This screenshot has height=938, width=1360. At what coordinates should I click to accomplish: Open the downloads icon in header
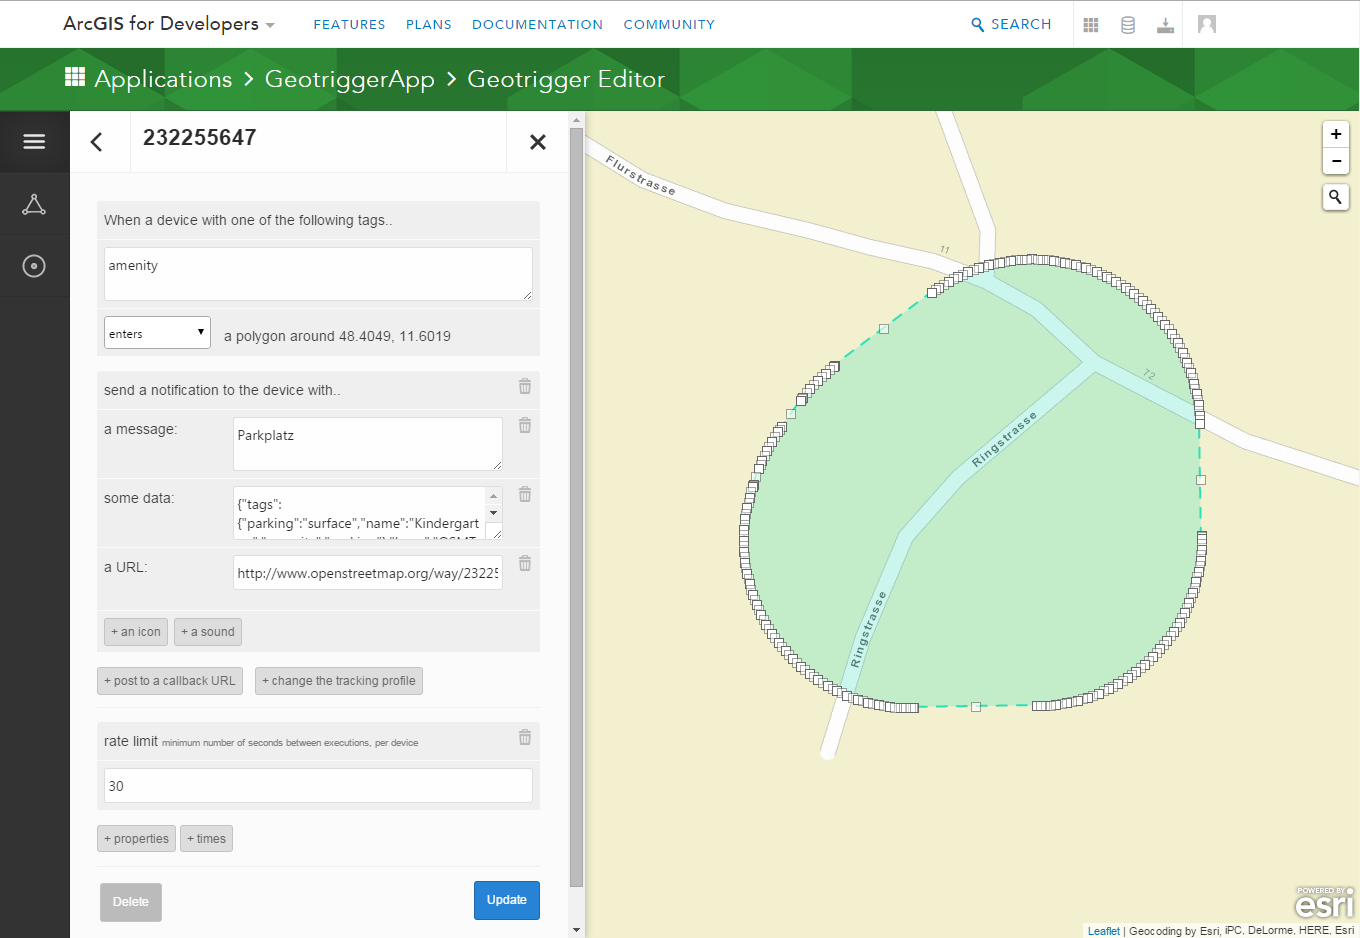point(1165,25)
